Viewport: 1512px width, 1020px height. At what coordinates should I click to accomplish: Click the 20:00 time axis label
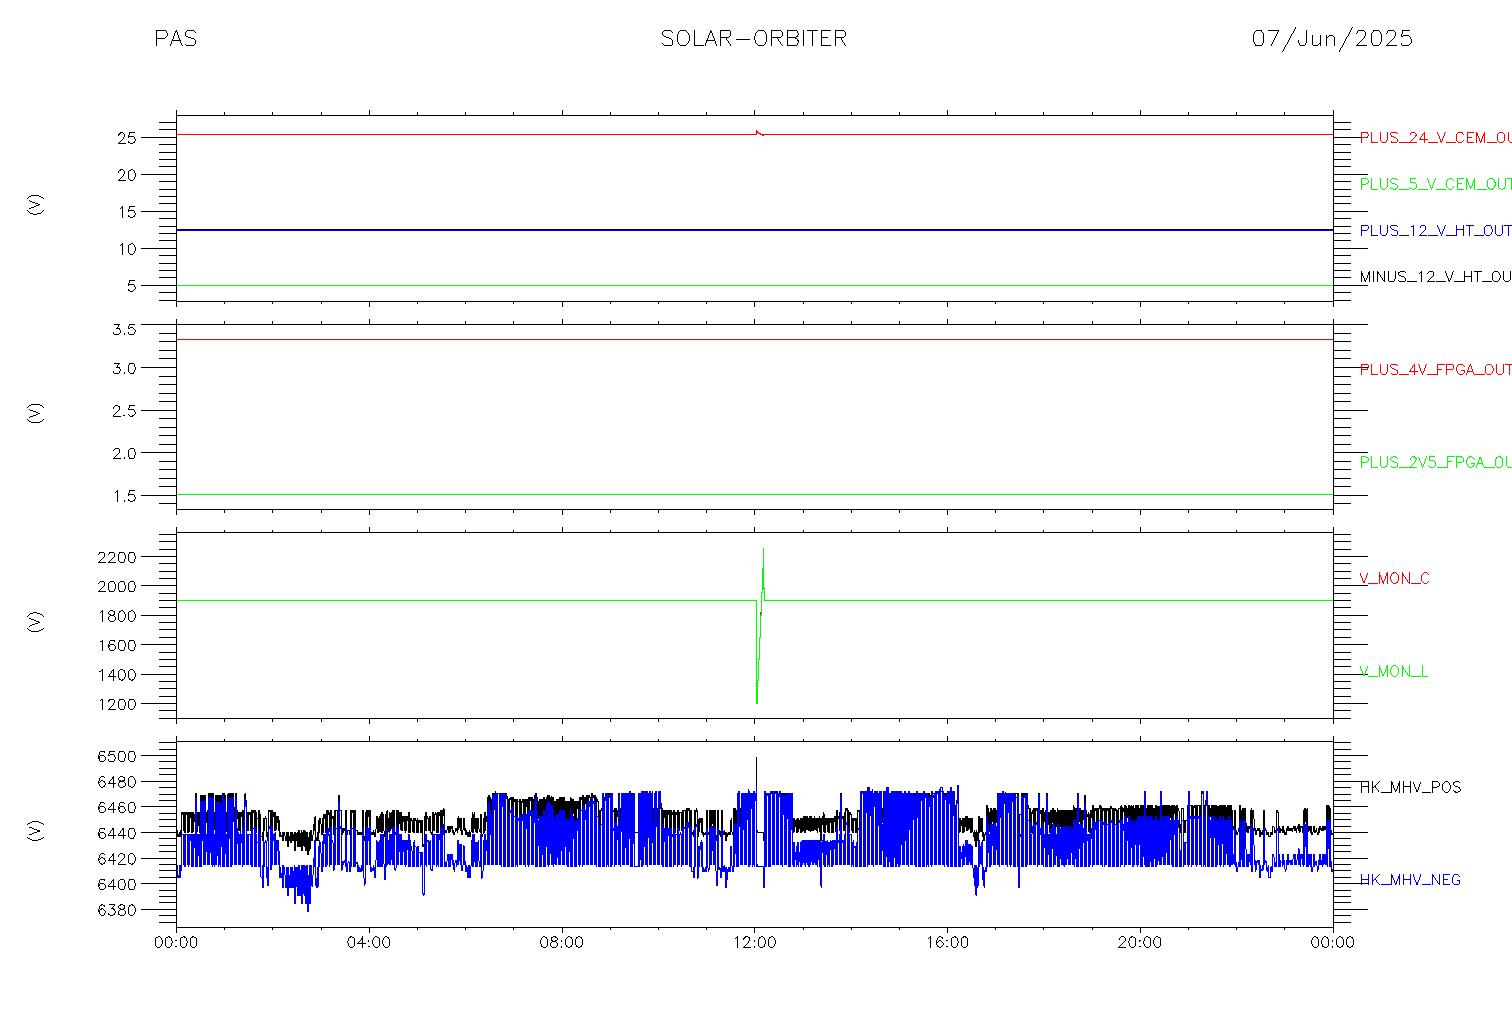1140,942
